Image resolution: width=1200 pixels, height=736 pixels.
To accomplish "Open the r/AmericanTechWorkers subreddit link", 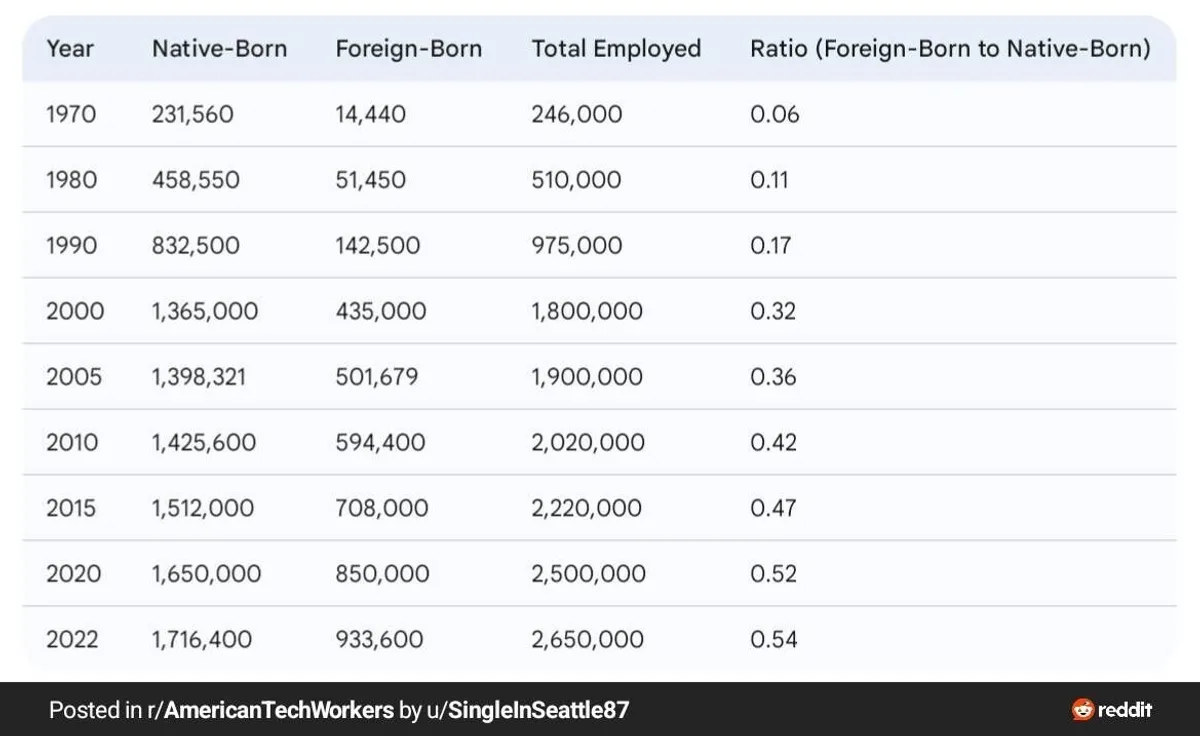I will tap(269, 710).
